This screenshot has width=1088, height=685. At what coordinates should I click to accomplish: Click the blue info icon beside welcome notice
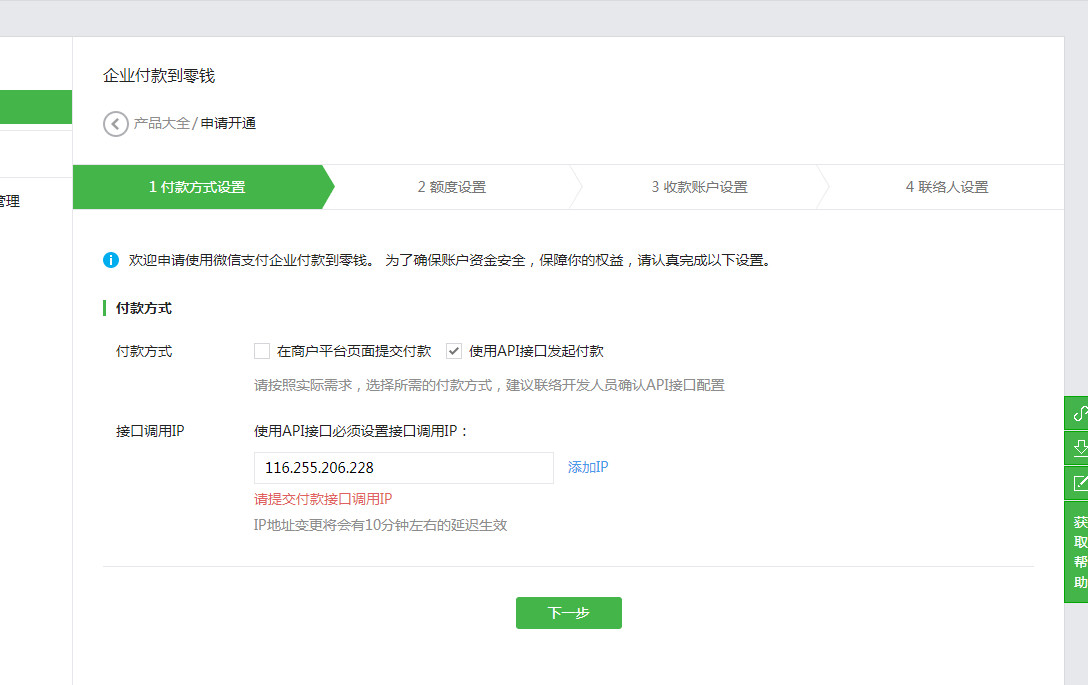click(111, 260)
